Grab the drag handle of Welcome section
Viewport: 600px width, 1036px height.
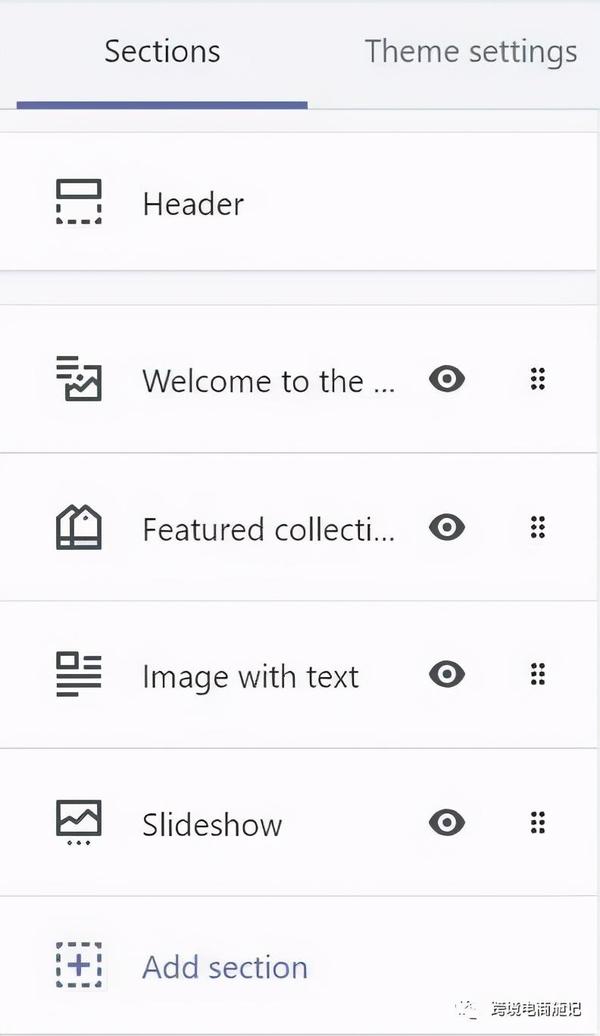click(x=538, y=379)
